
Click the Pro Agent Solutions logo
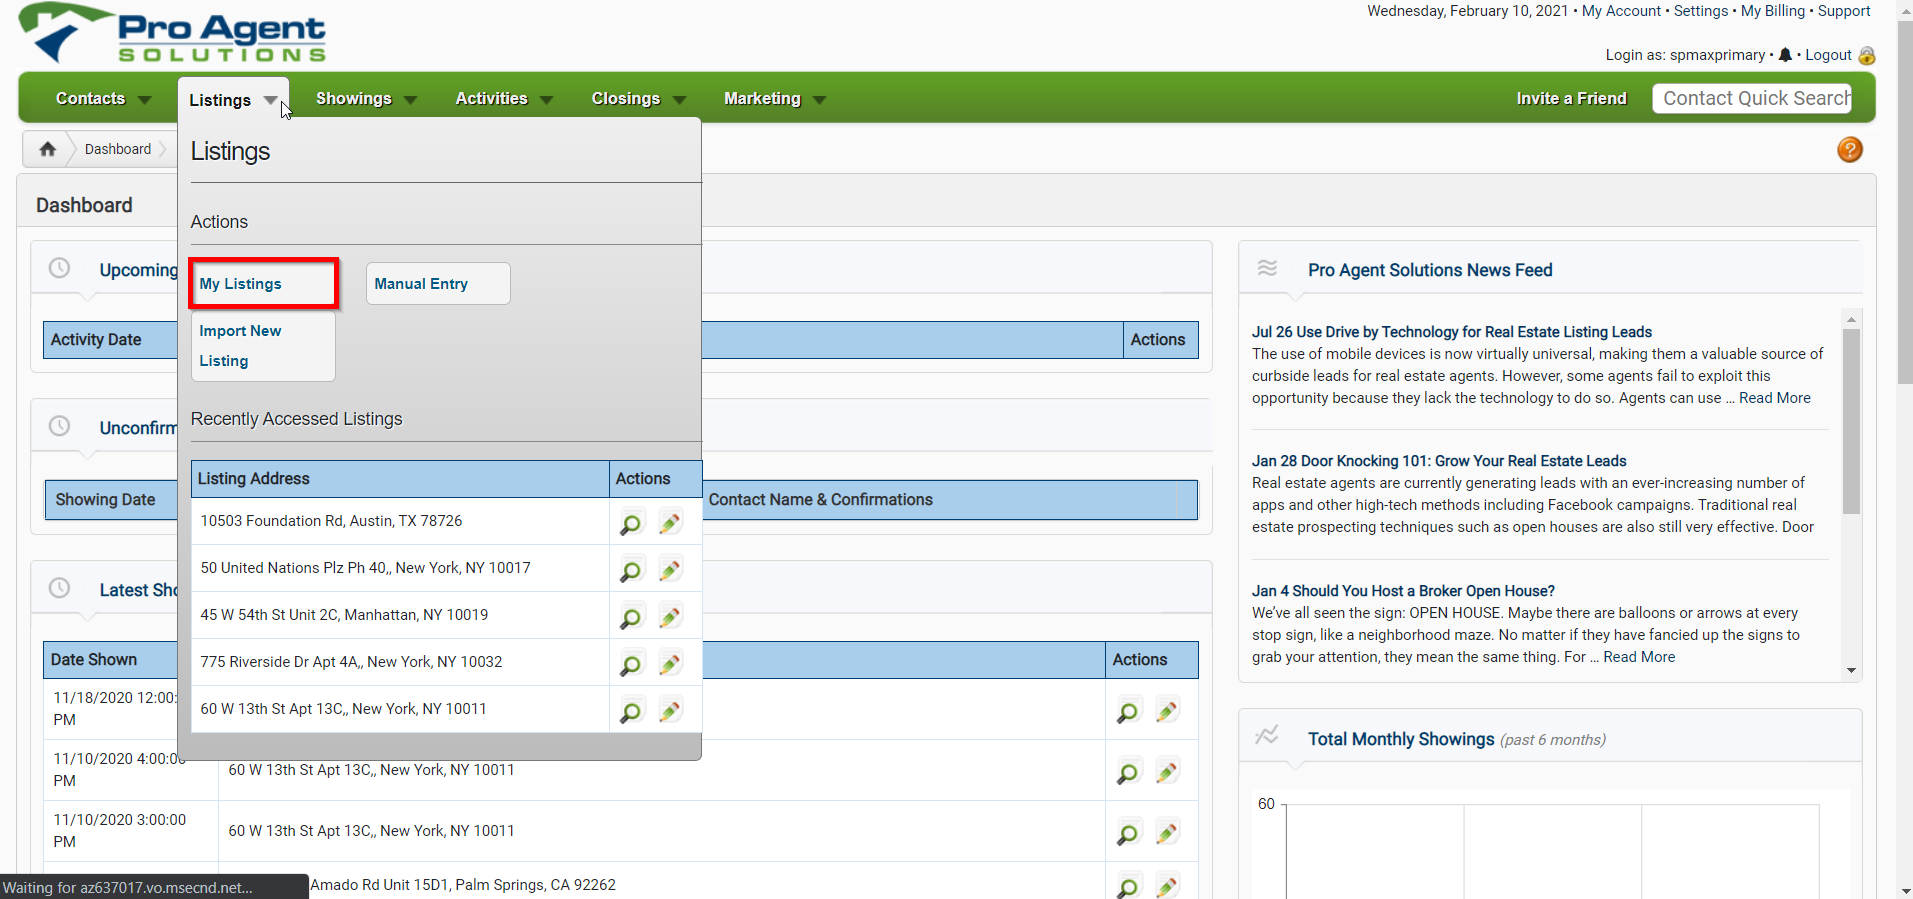tap(172, 33)
